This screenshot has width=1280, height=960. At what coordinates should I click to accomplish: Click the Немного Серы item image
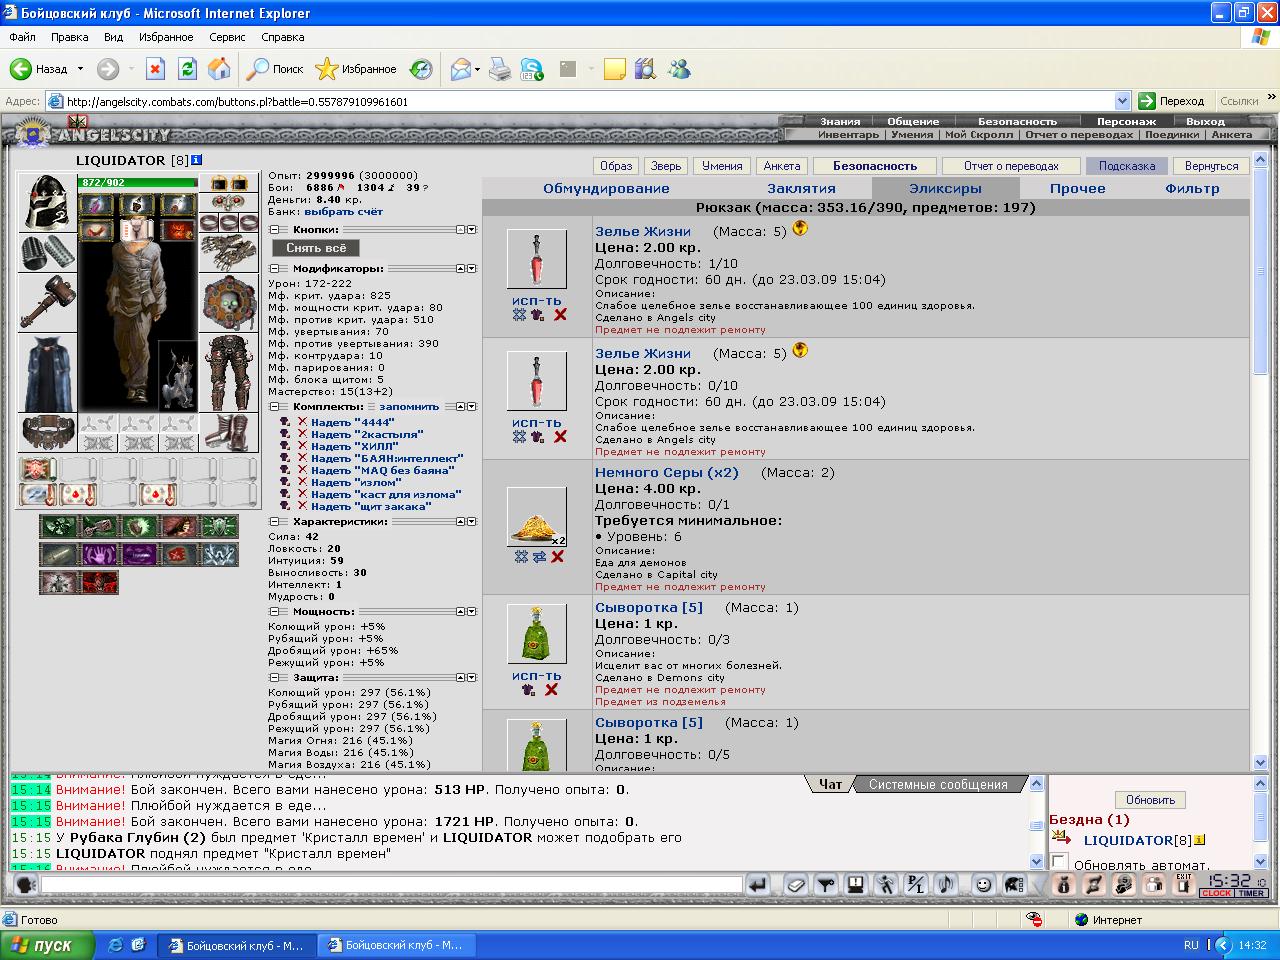(537, 517)
